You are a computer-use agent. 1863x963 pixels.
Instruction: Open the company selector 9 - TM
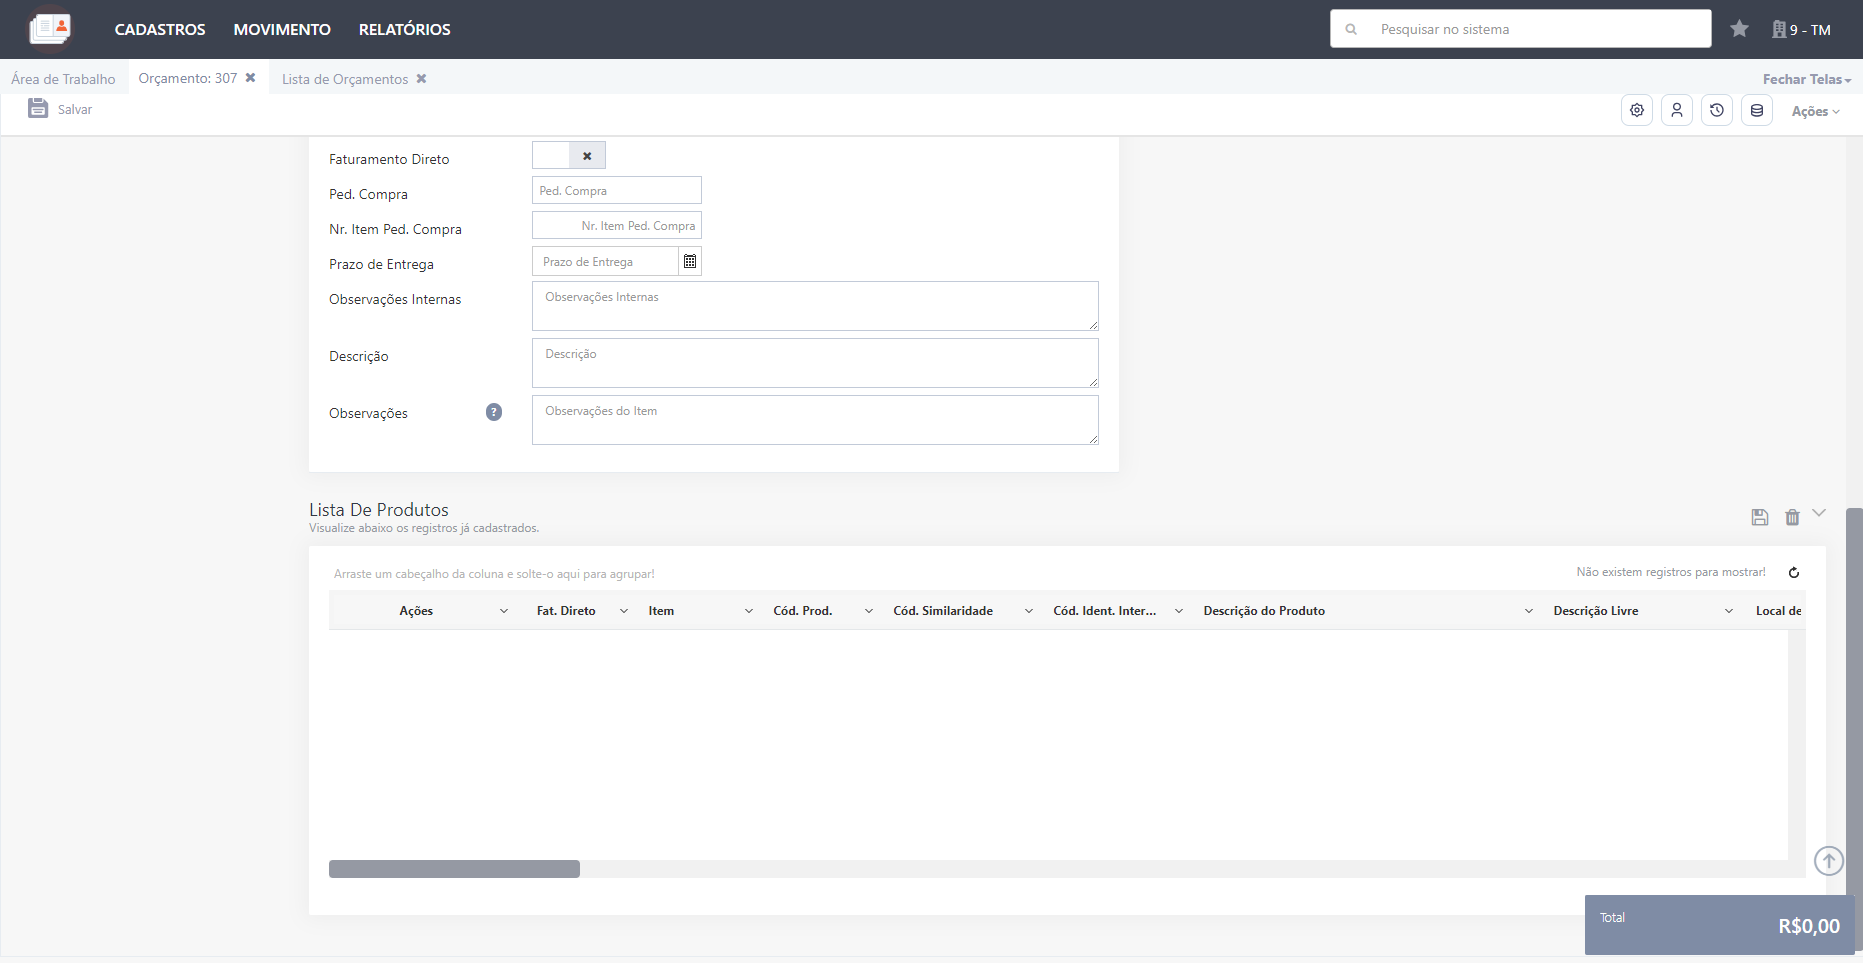pyautogui.click(x=1801, y=30)
